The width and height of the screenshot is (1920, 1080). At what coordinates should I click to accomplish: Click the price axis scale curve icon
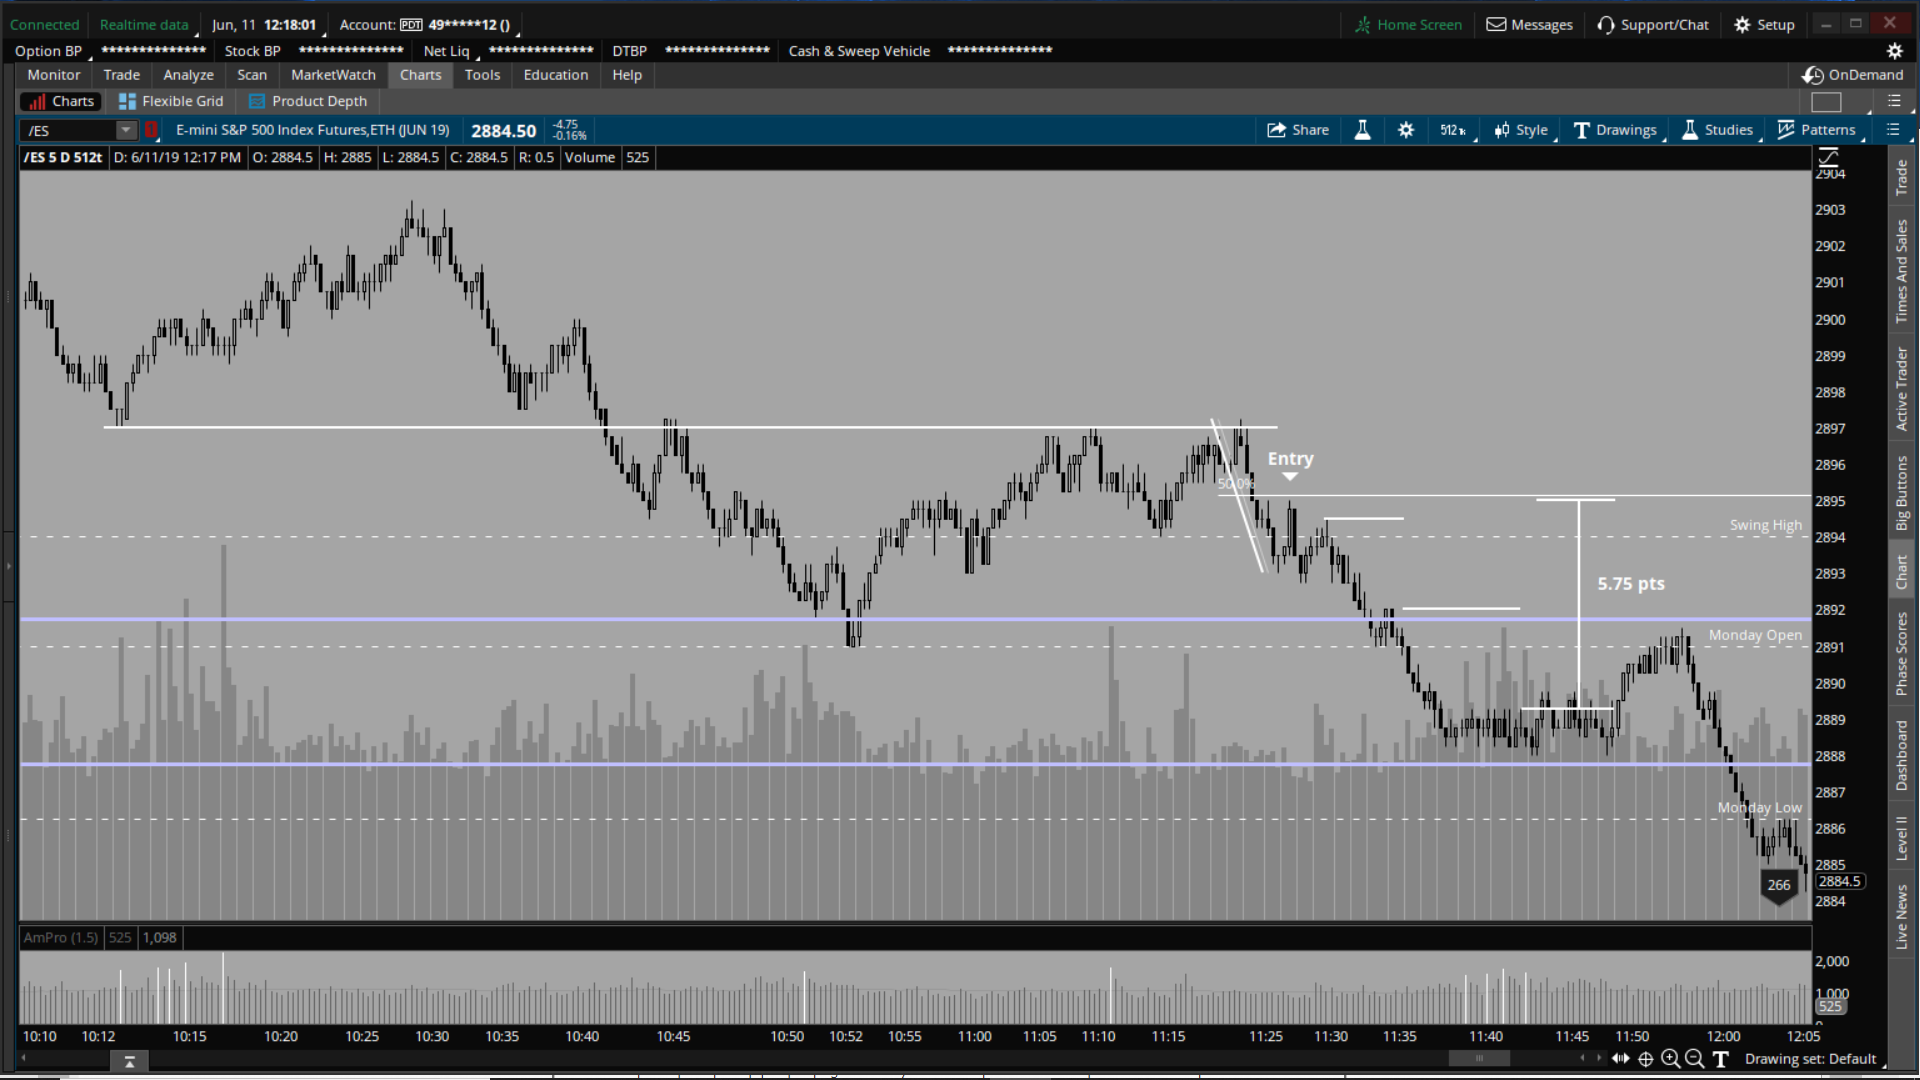[1829, 156]
